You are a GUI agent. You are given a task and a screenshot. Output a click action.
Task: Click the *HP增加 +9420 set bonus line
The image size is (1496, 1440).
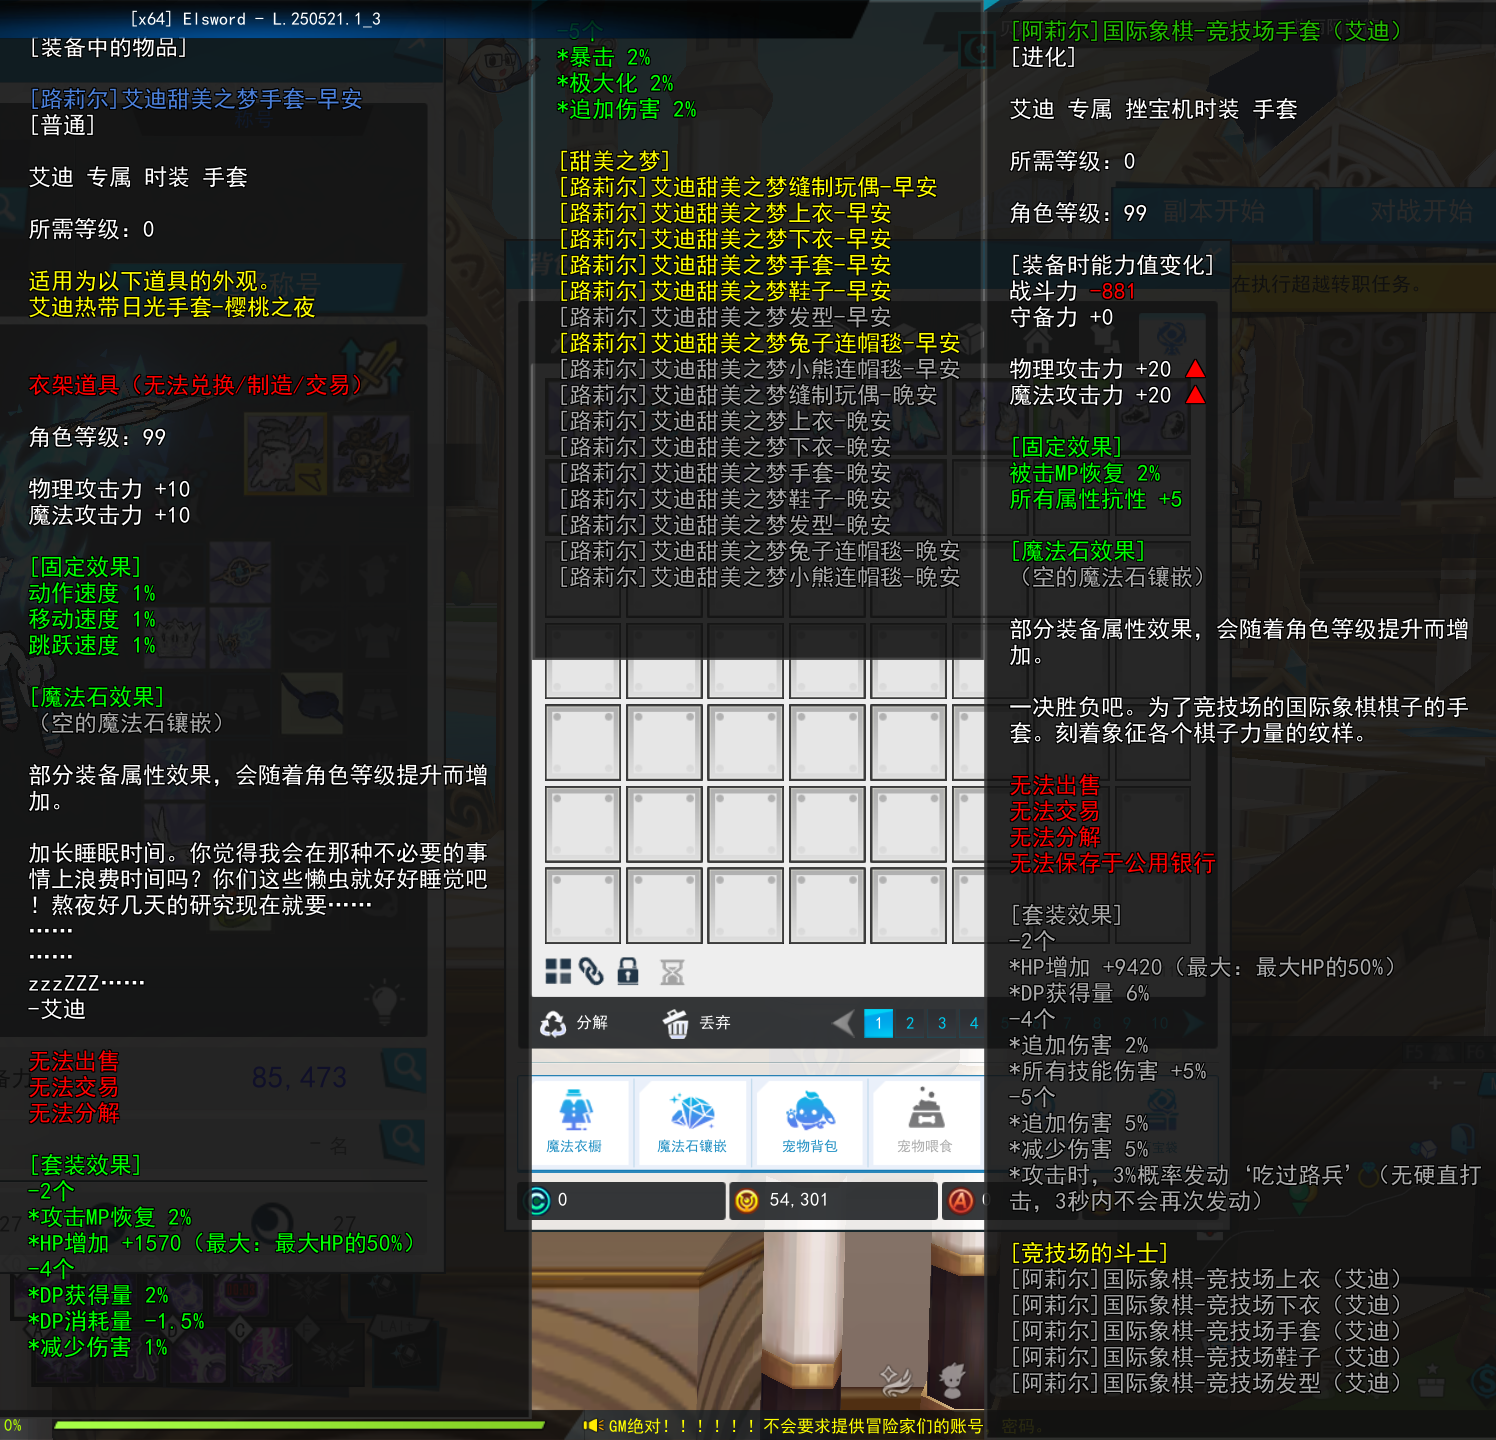point(1203,967)
